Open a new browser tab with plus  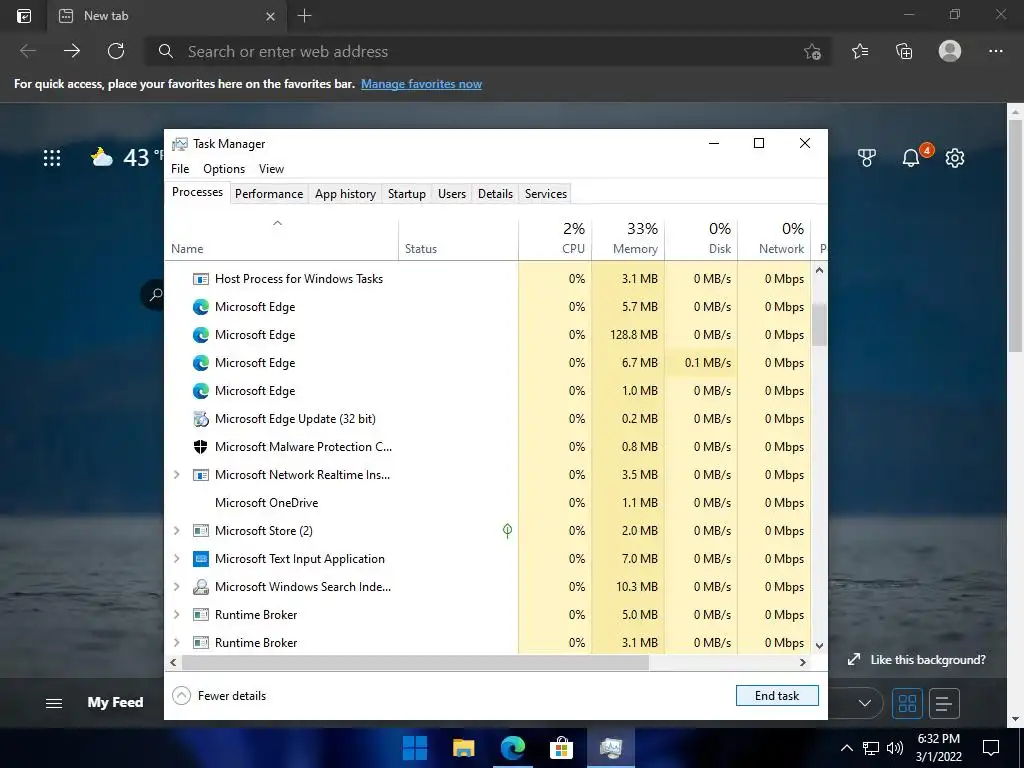pos(304,16)
